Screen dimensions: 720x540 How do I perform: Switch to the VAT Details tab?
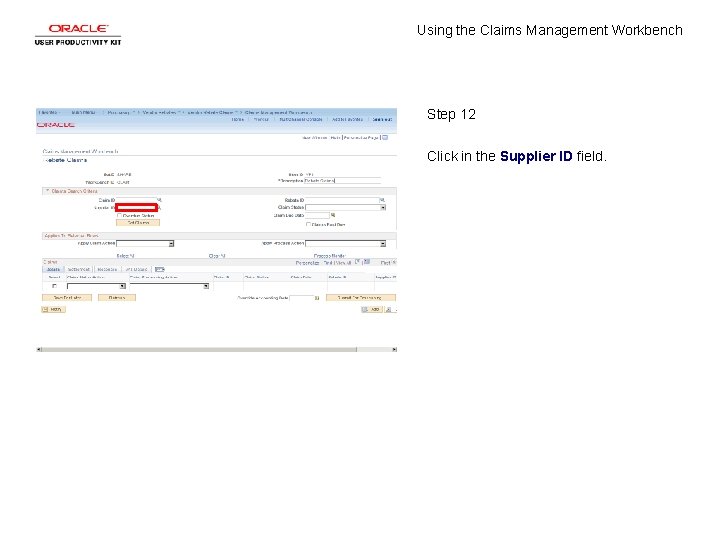pyautogui.click(x=136, y=270)
